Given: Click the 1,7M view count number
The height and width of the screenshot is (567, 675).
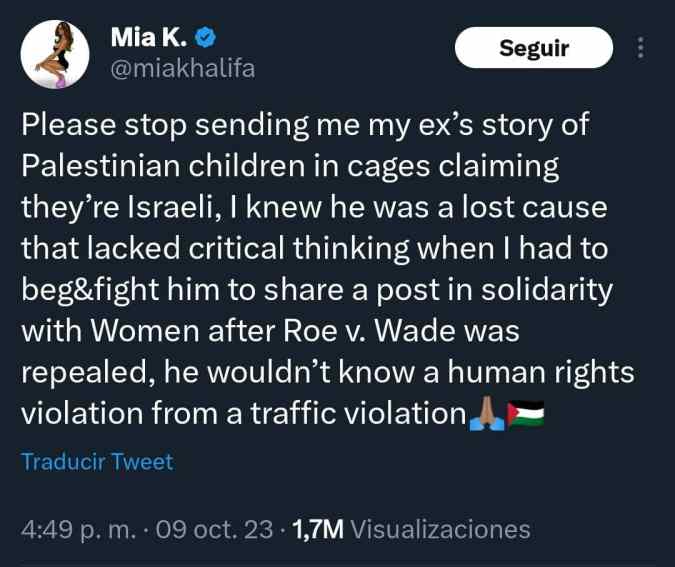Looking at the screenshot, I should pyautogui.click(x=317, y=529).
